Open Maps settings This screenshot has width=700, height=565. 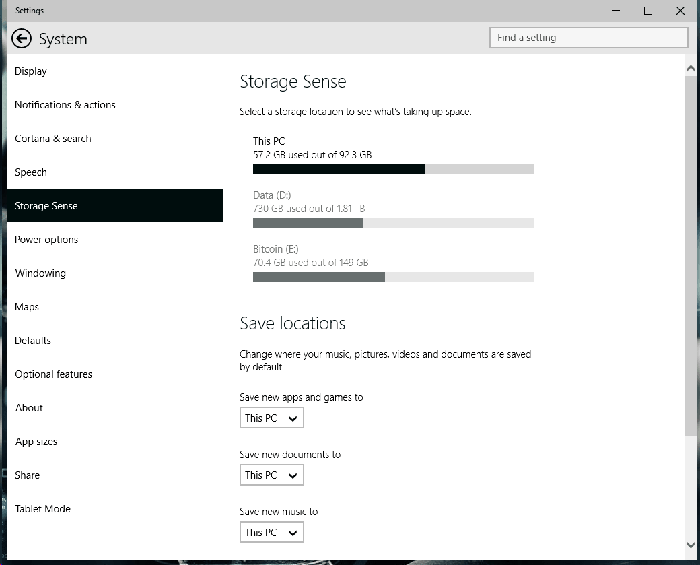click(x=27, y=307)
